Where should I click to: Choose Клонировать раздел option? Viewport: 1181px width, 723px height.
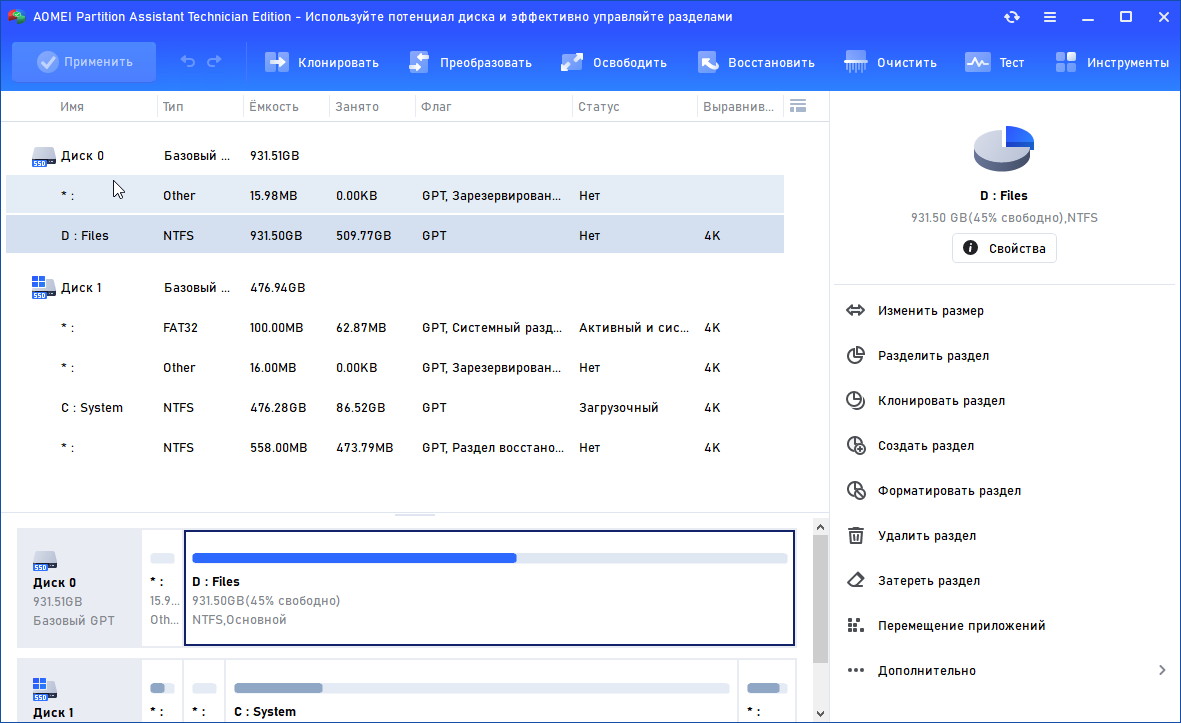click(941, 401)
